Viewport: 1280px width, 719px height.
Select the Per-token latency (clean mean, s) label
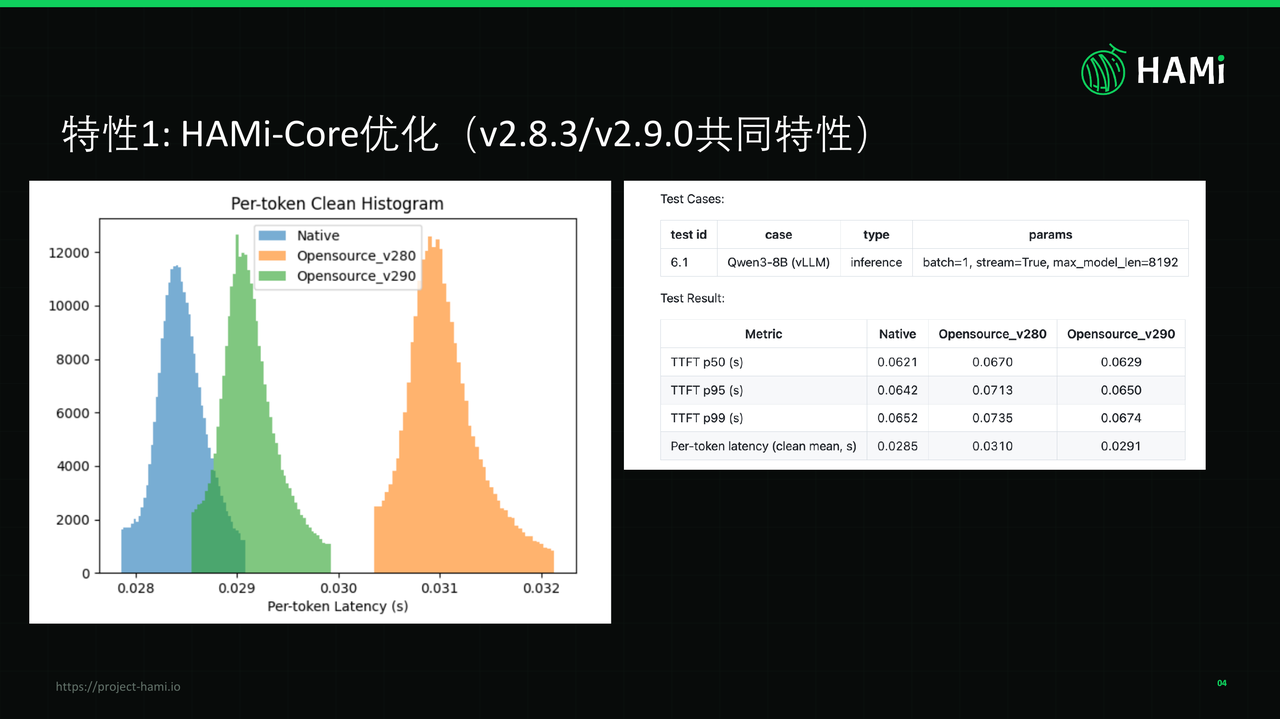(763, 446)
